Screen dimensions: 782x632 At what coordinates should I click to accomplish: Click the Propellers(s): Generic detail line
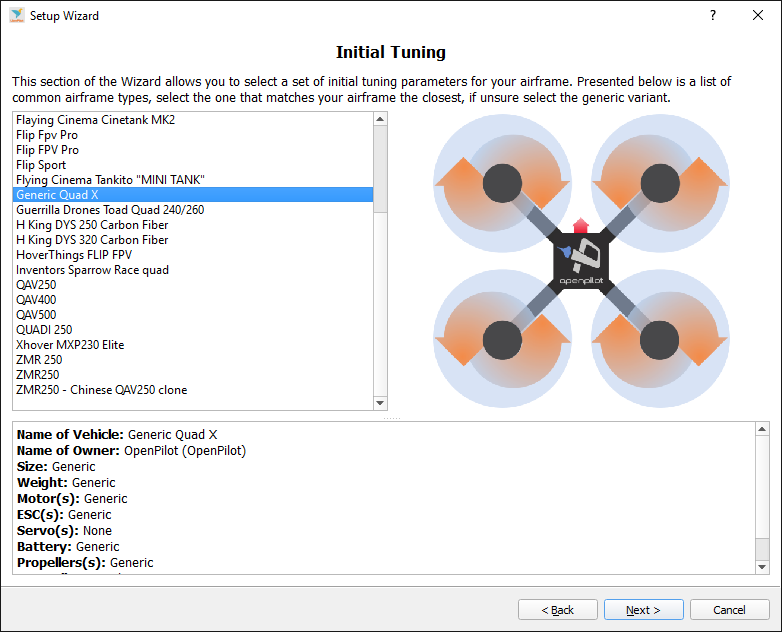pyautogui.click(x=85, y=562)
